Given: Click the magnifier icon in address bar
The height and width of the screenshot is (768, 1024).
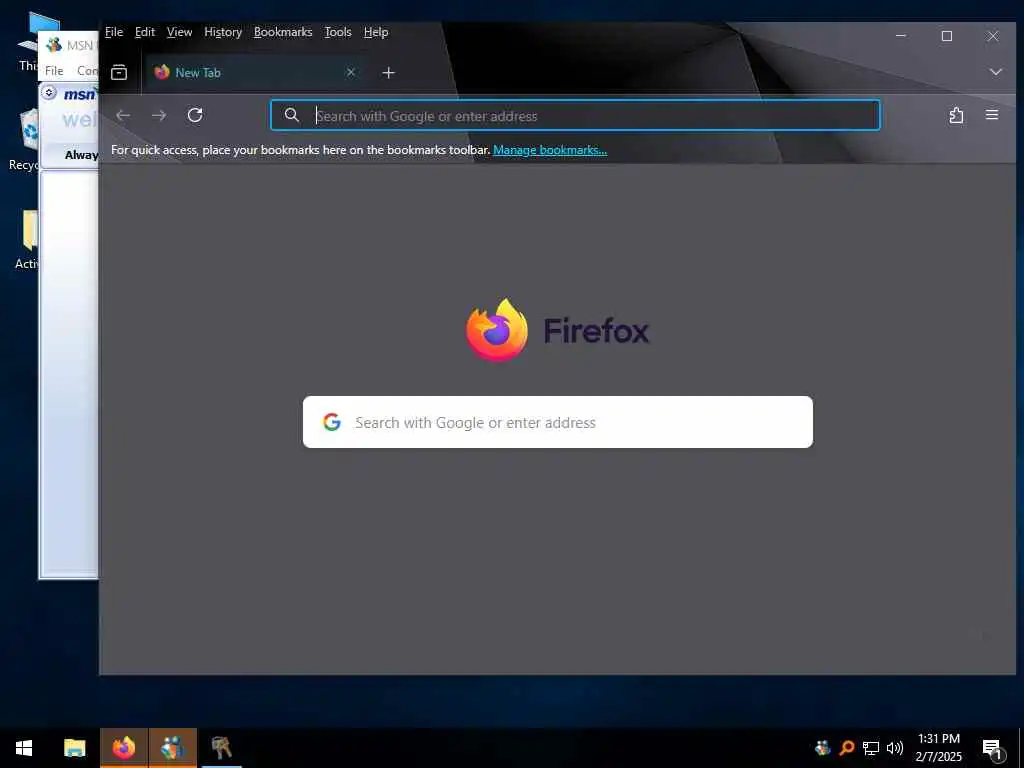Looking at the screenshot, I should pos(292,116).
